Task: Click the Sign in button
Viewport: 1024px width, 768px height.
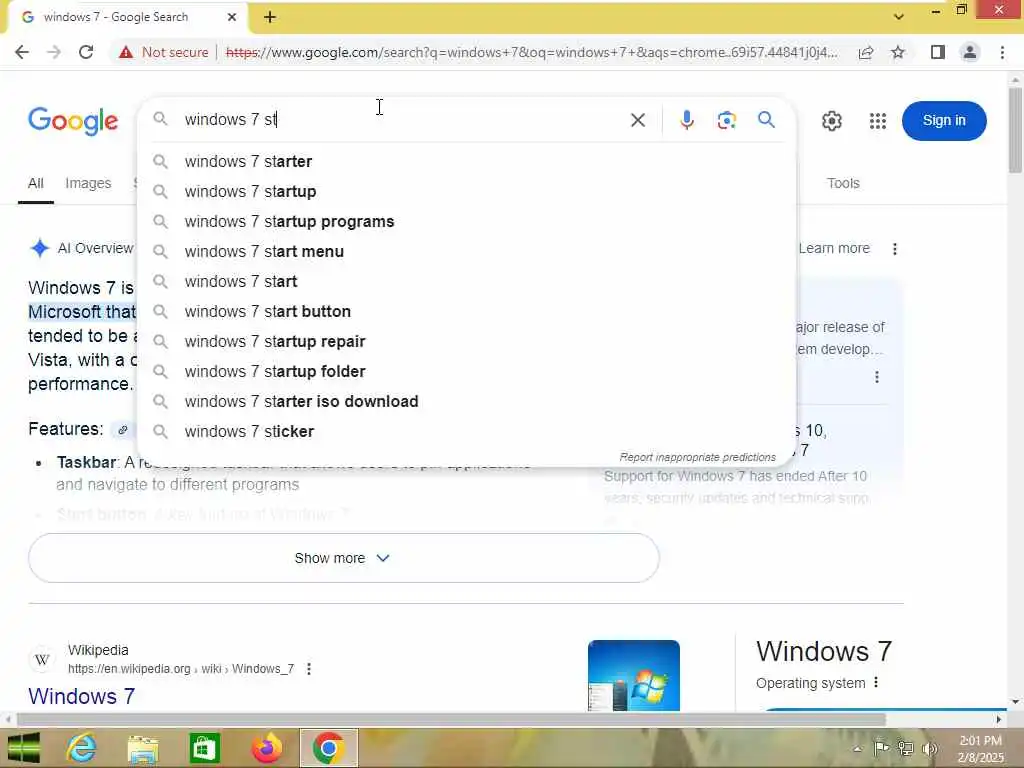Action: (944, 121)
